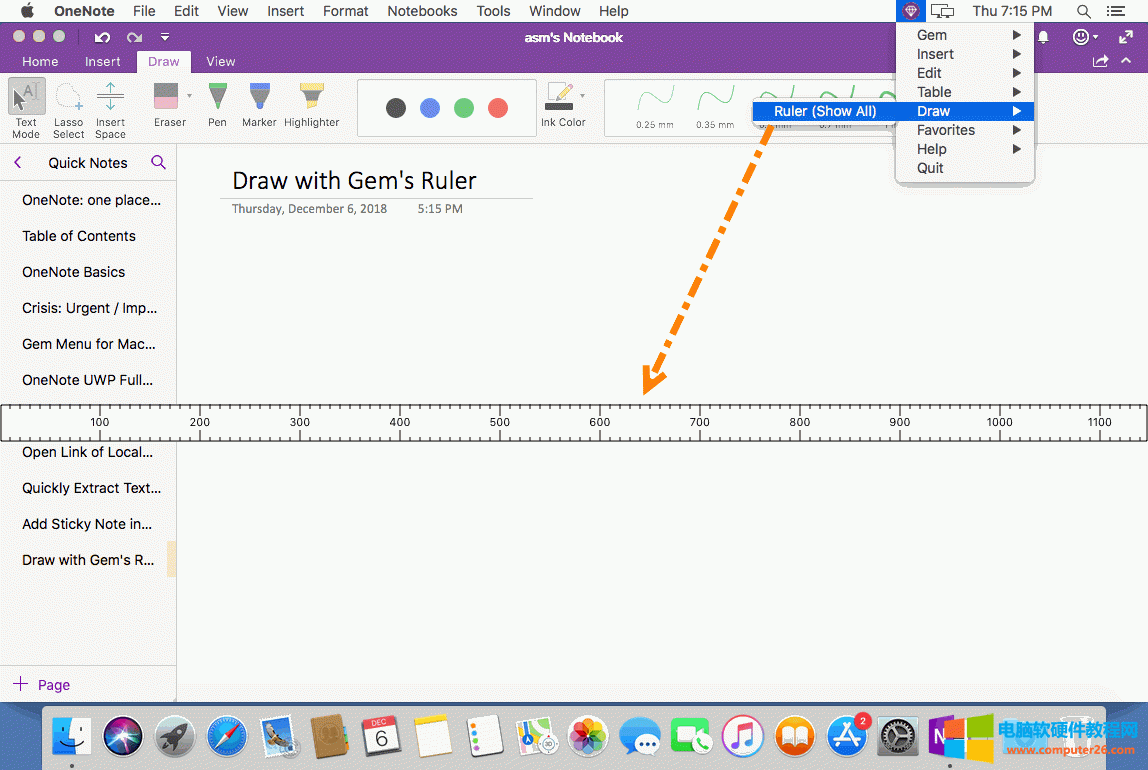Click Ruler (Show All) menu entry

[x=824, y=111]
